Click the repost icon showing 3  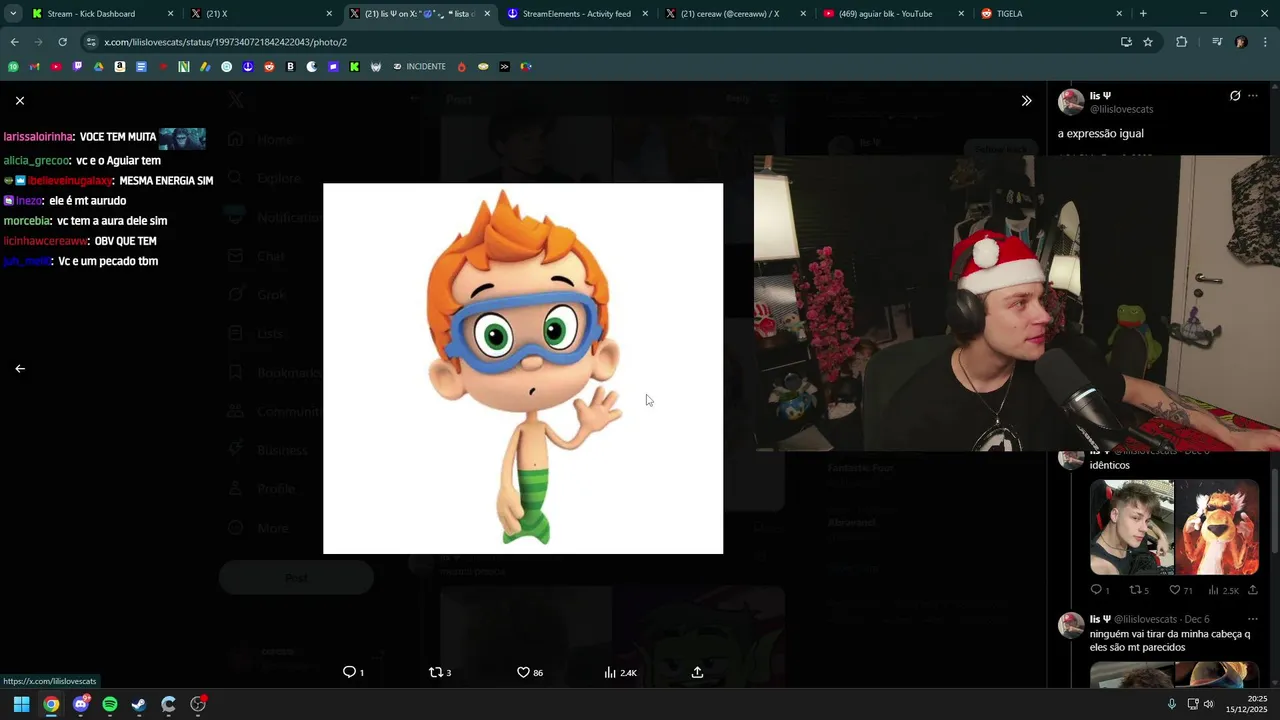436,672
